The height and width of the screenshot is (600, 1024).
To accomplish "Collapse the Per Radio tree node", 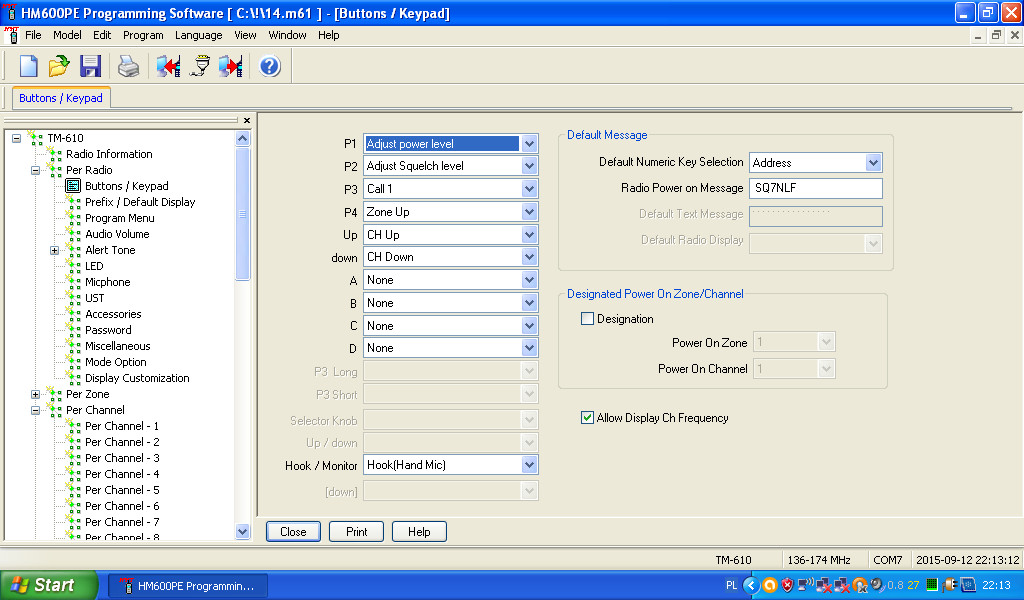I will click(35, 170).
